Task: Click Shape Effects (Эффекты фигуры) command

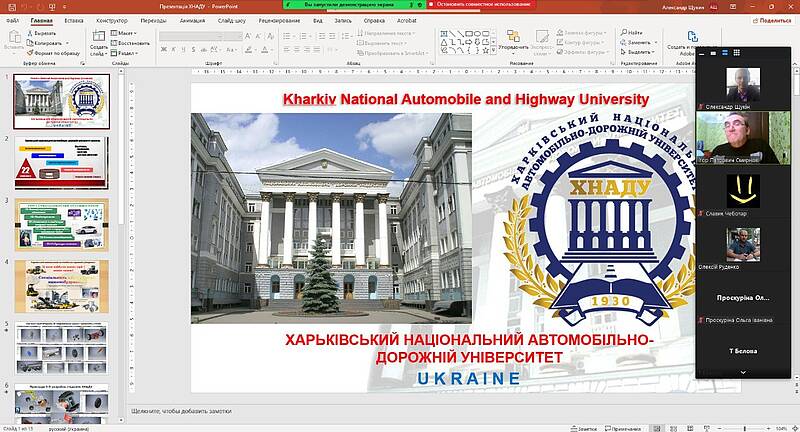Action: [581, 52]
